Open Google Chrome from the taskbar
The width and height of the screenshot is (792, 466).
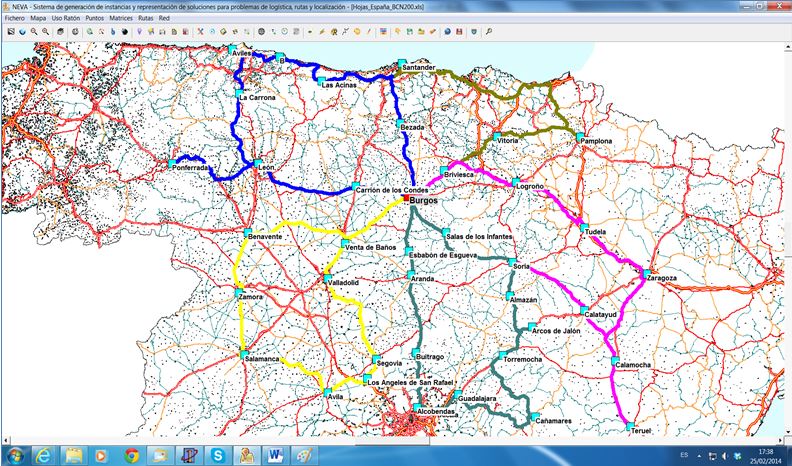pyautogui.click(x=131, y=455)
